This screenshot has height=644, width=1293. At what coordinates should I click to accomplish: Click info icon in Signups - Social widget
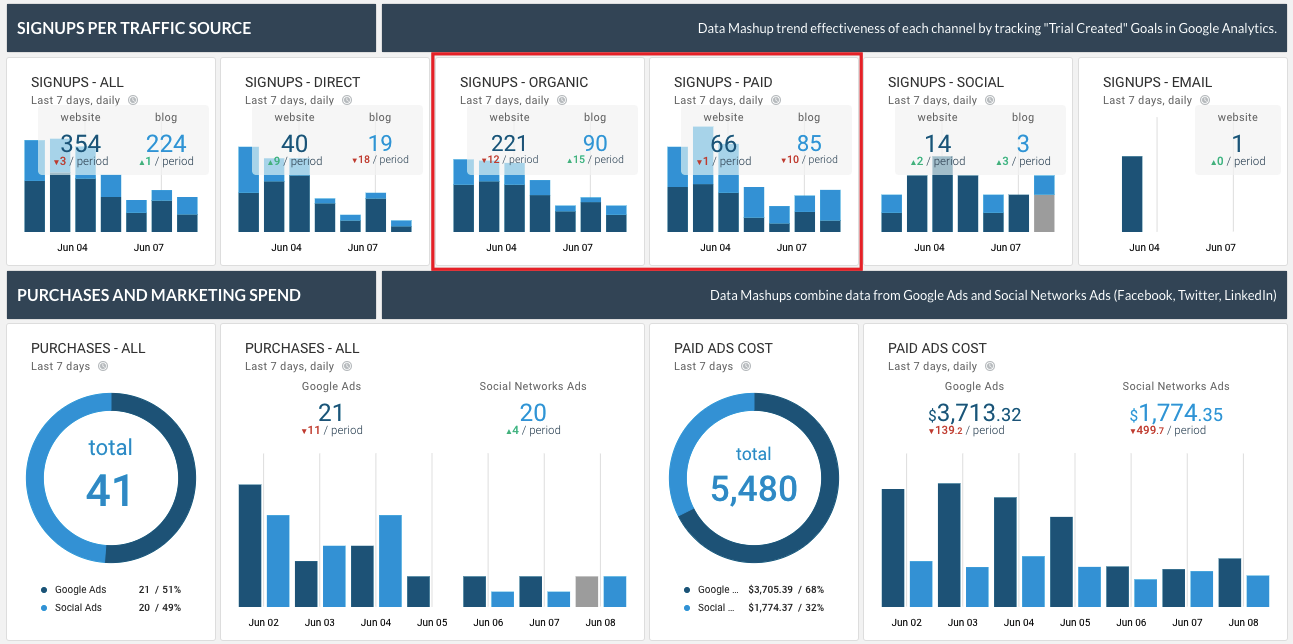(990, 100)
